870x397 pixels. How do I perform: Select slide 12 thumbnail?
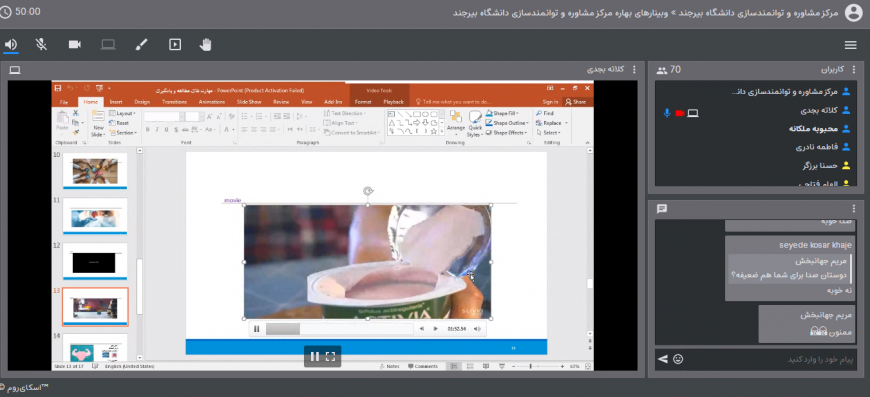pos(95,262)
